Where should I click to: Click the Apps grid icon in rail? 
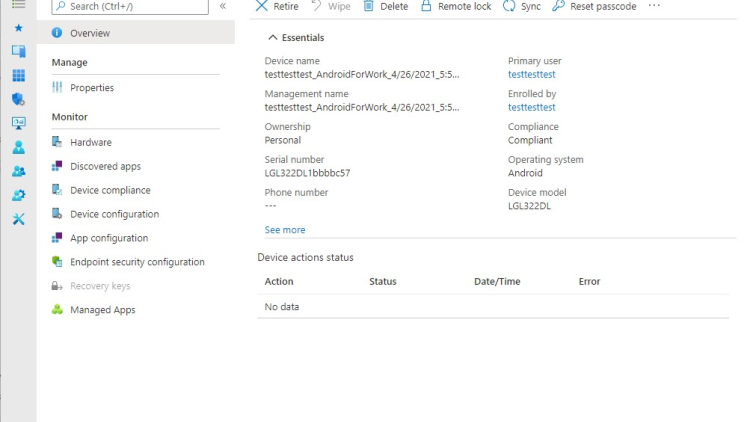coord(18,76)
